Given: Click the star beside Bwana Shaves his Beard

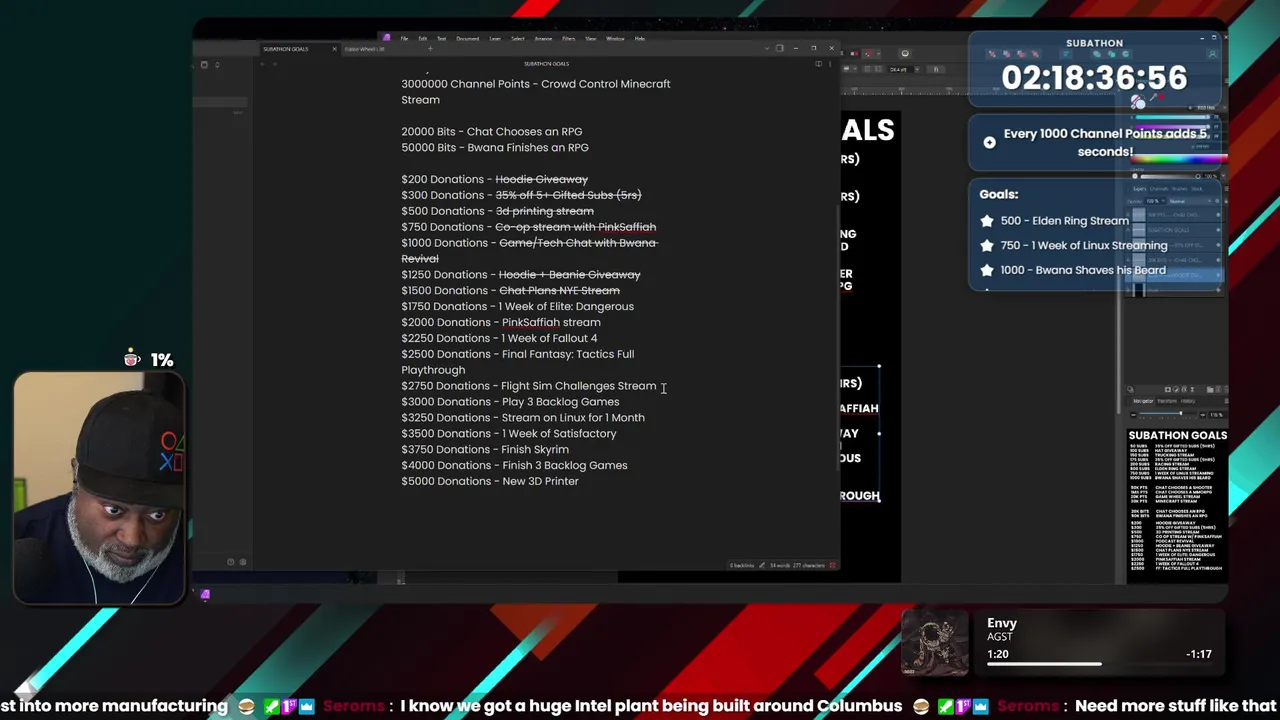Looking at the screenshot, I should pos(987,270).
